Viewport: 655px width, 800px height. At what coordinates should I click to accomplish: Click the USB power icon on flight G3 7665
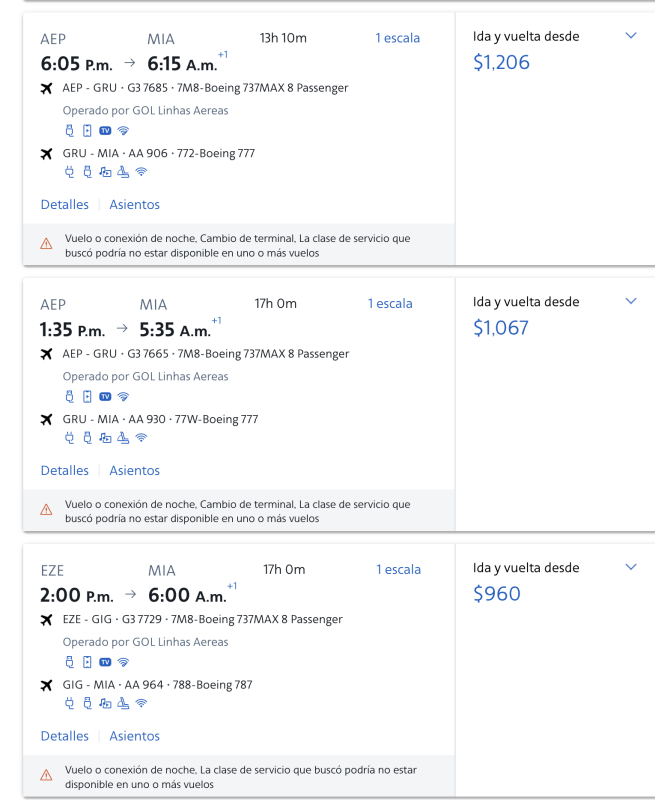point(70,397)
